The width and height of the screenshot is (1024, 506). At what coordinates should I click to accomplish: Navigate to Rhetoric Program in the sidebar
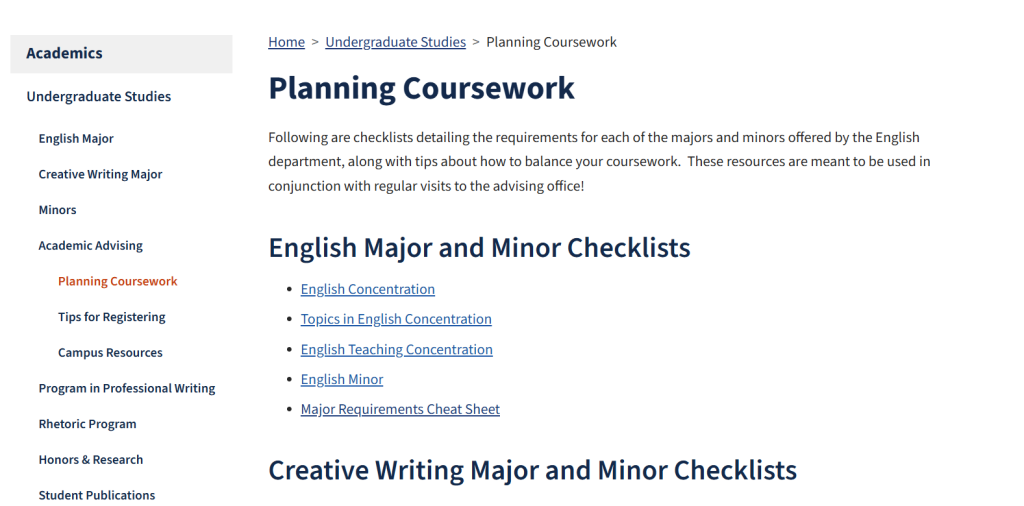(87, 424)
